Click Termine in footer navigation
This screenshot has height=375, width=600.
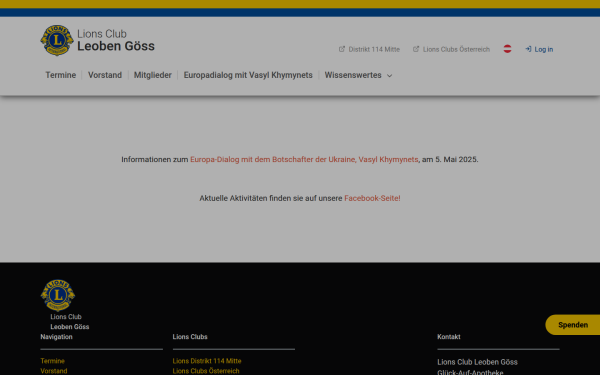(x=52, y=361)
